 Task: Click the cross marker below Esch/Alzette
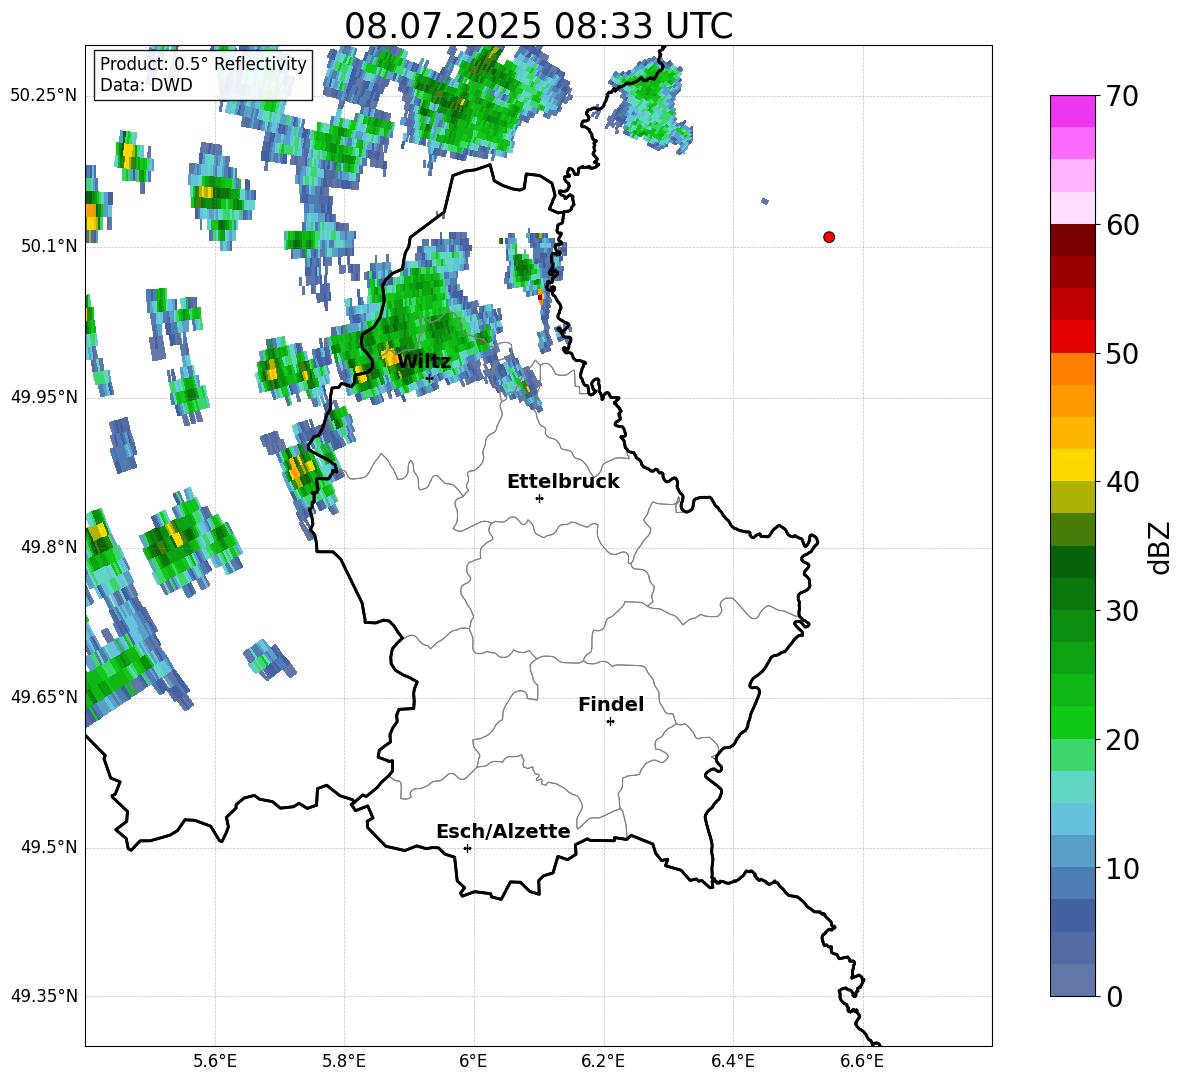click(467, 848)
